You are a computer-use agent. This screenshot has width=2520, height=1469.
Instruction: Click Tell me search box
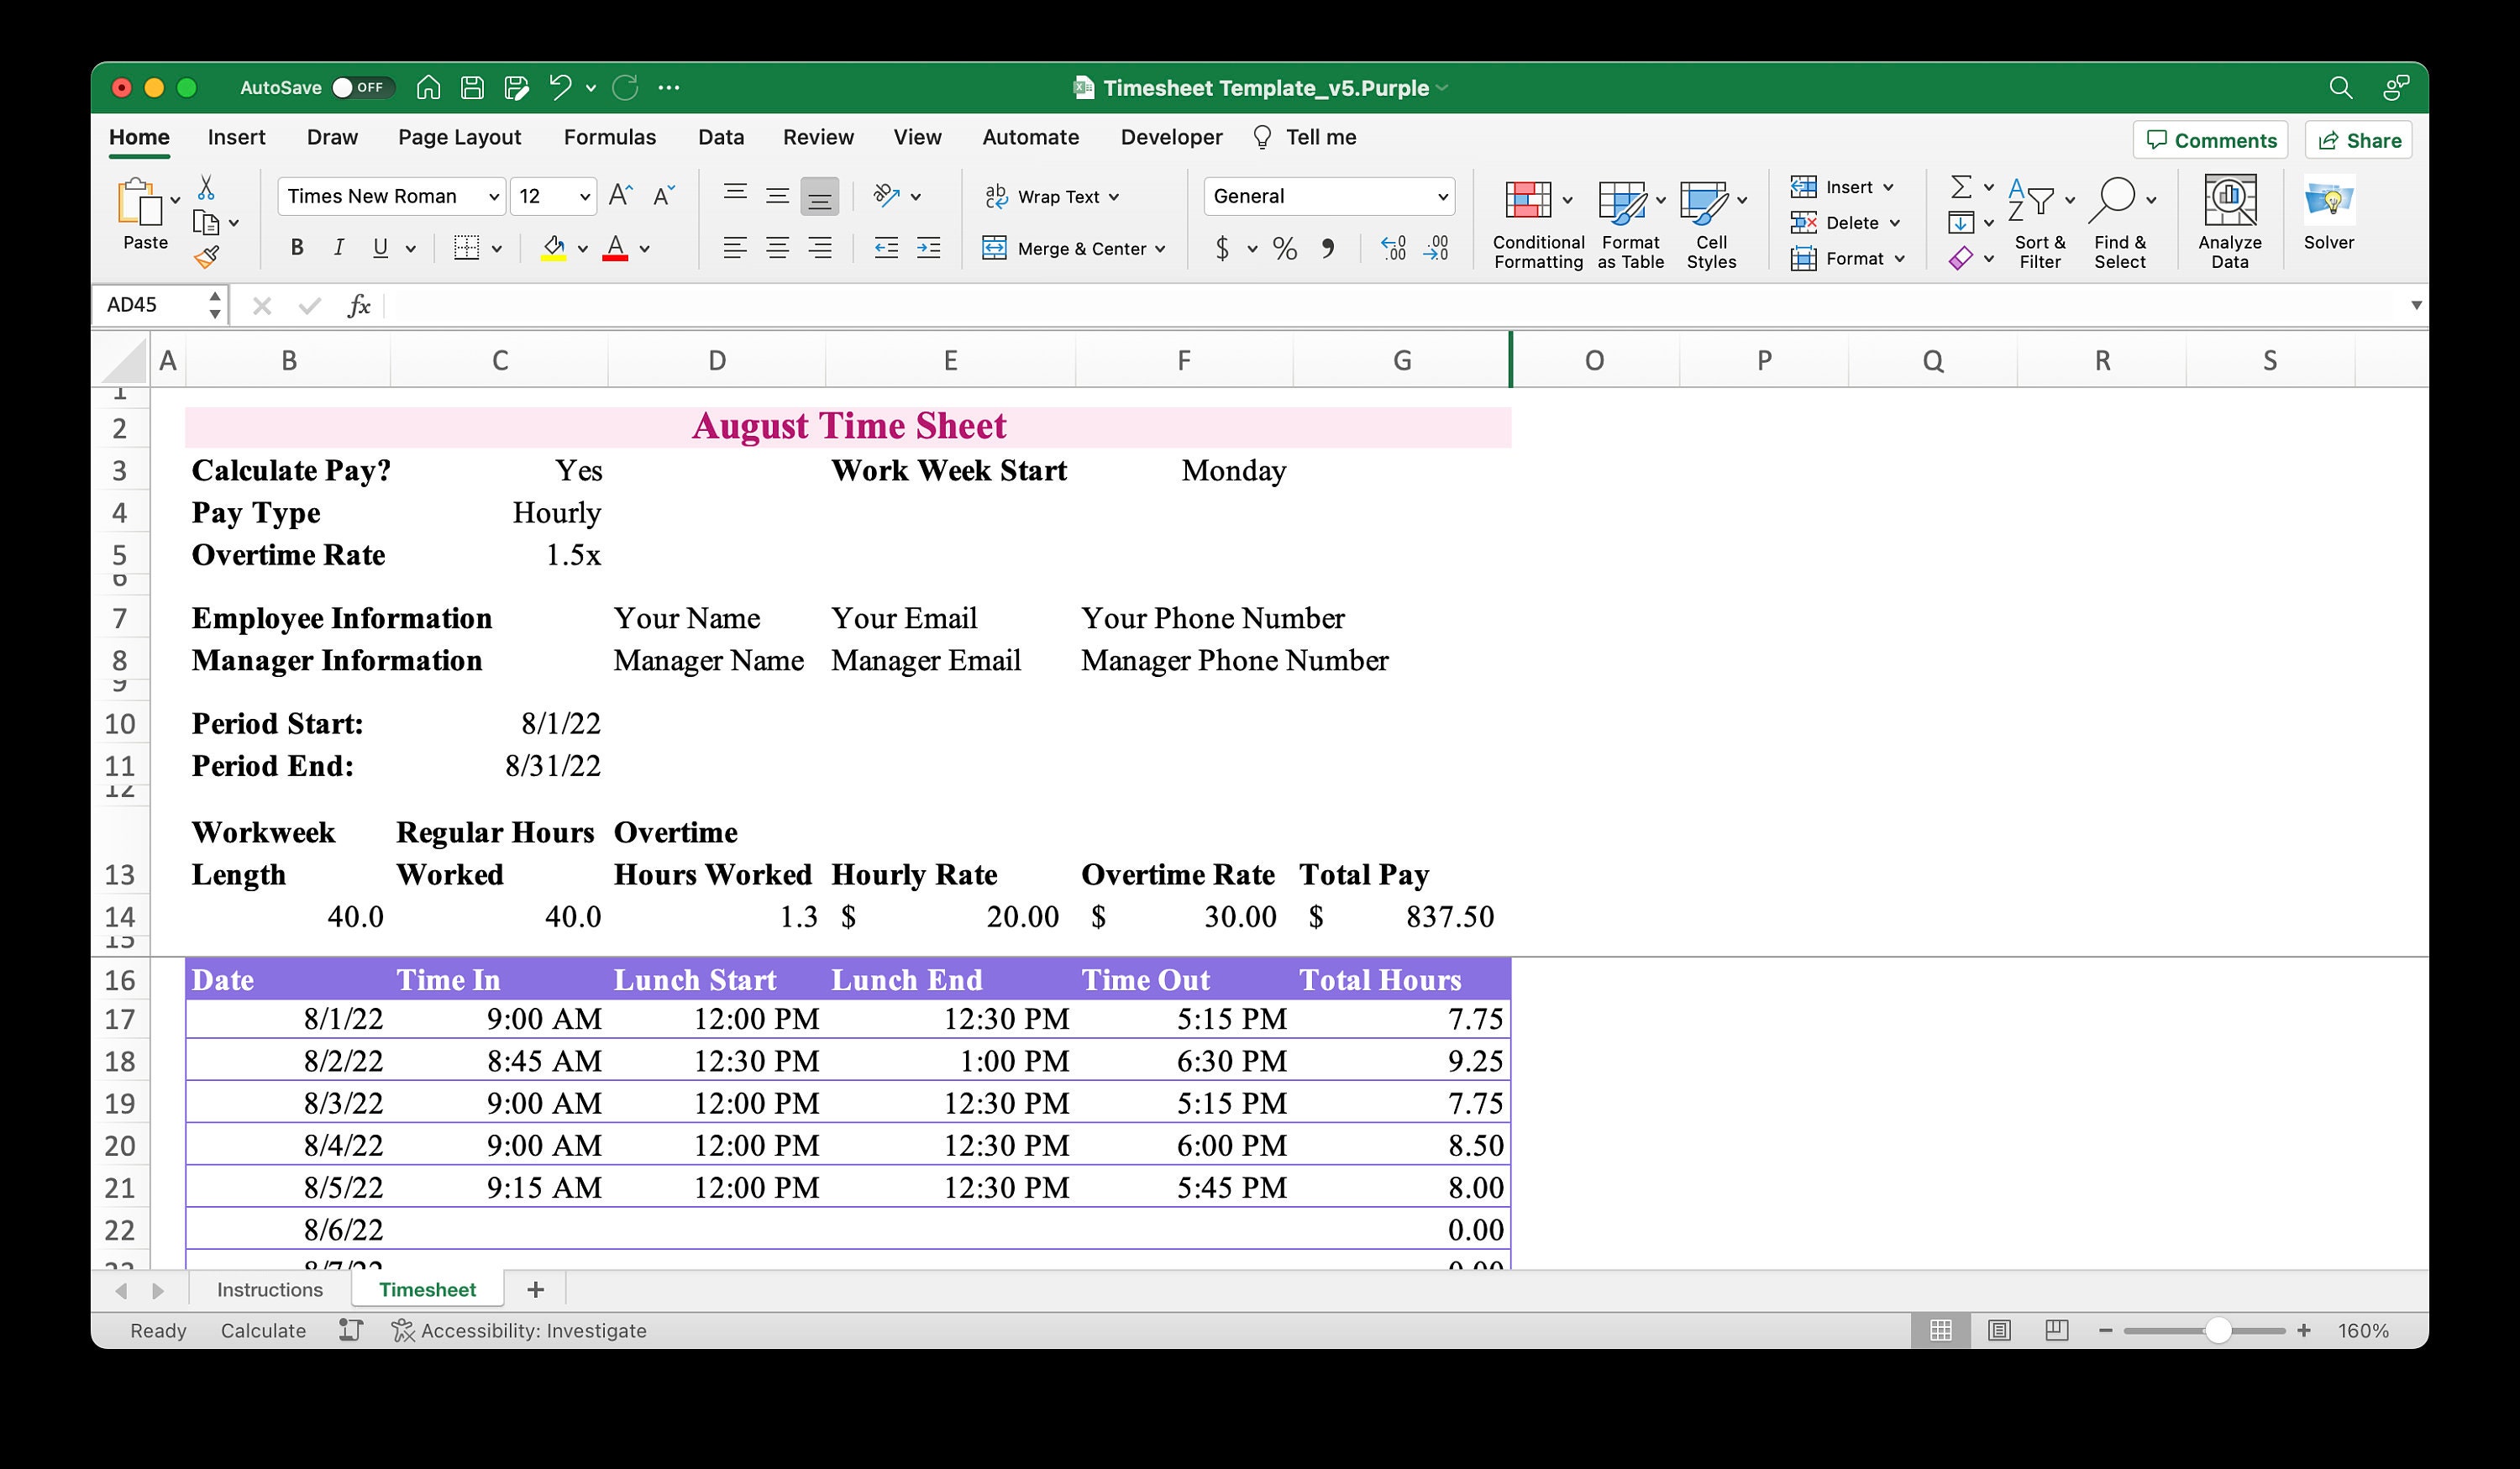pos(1306,137)
